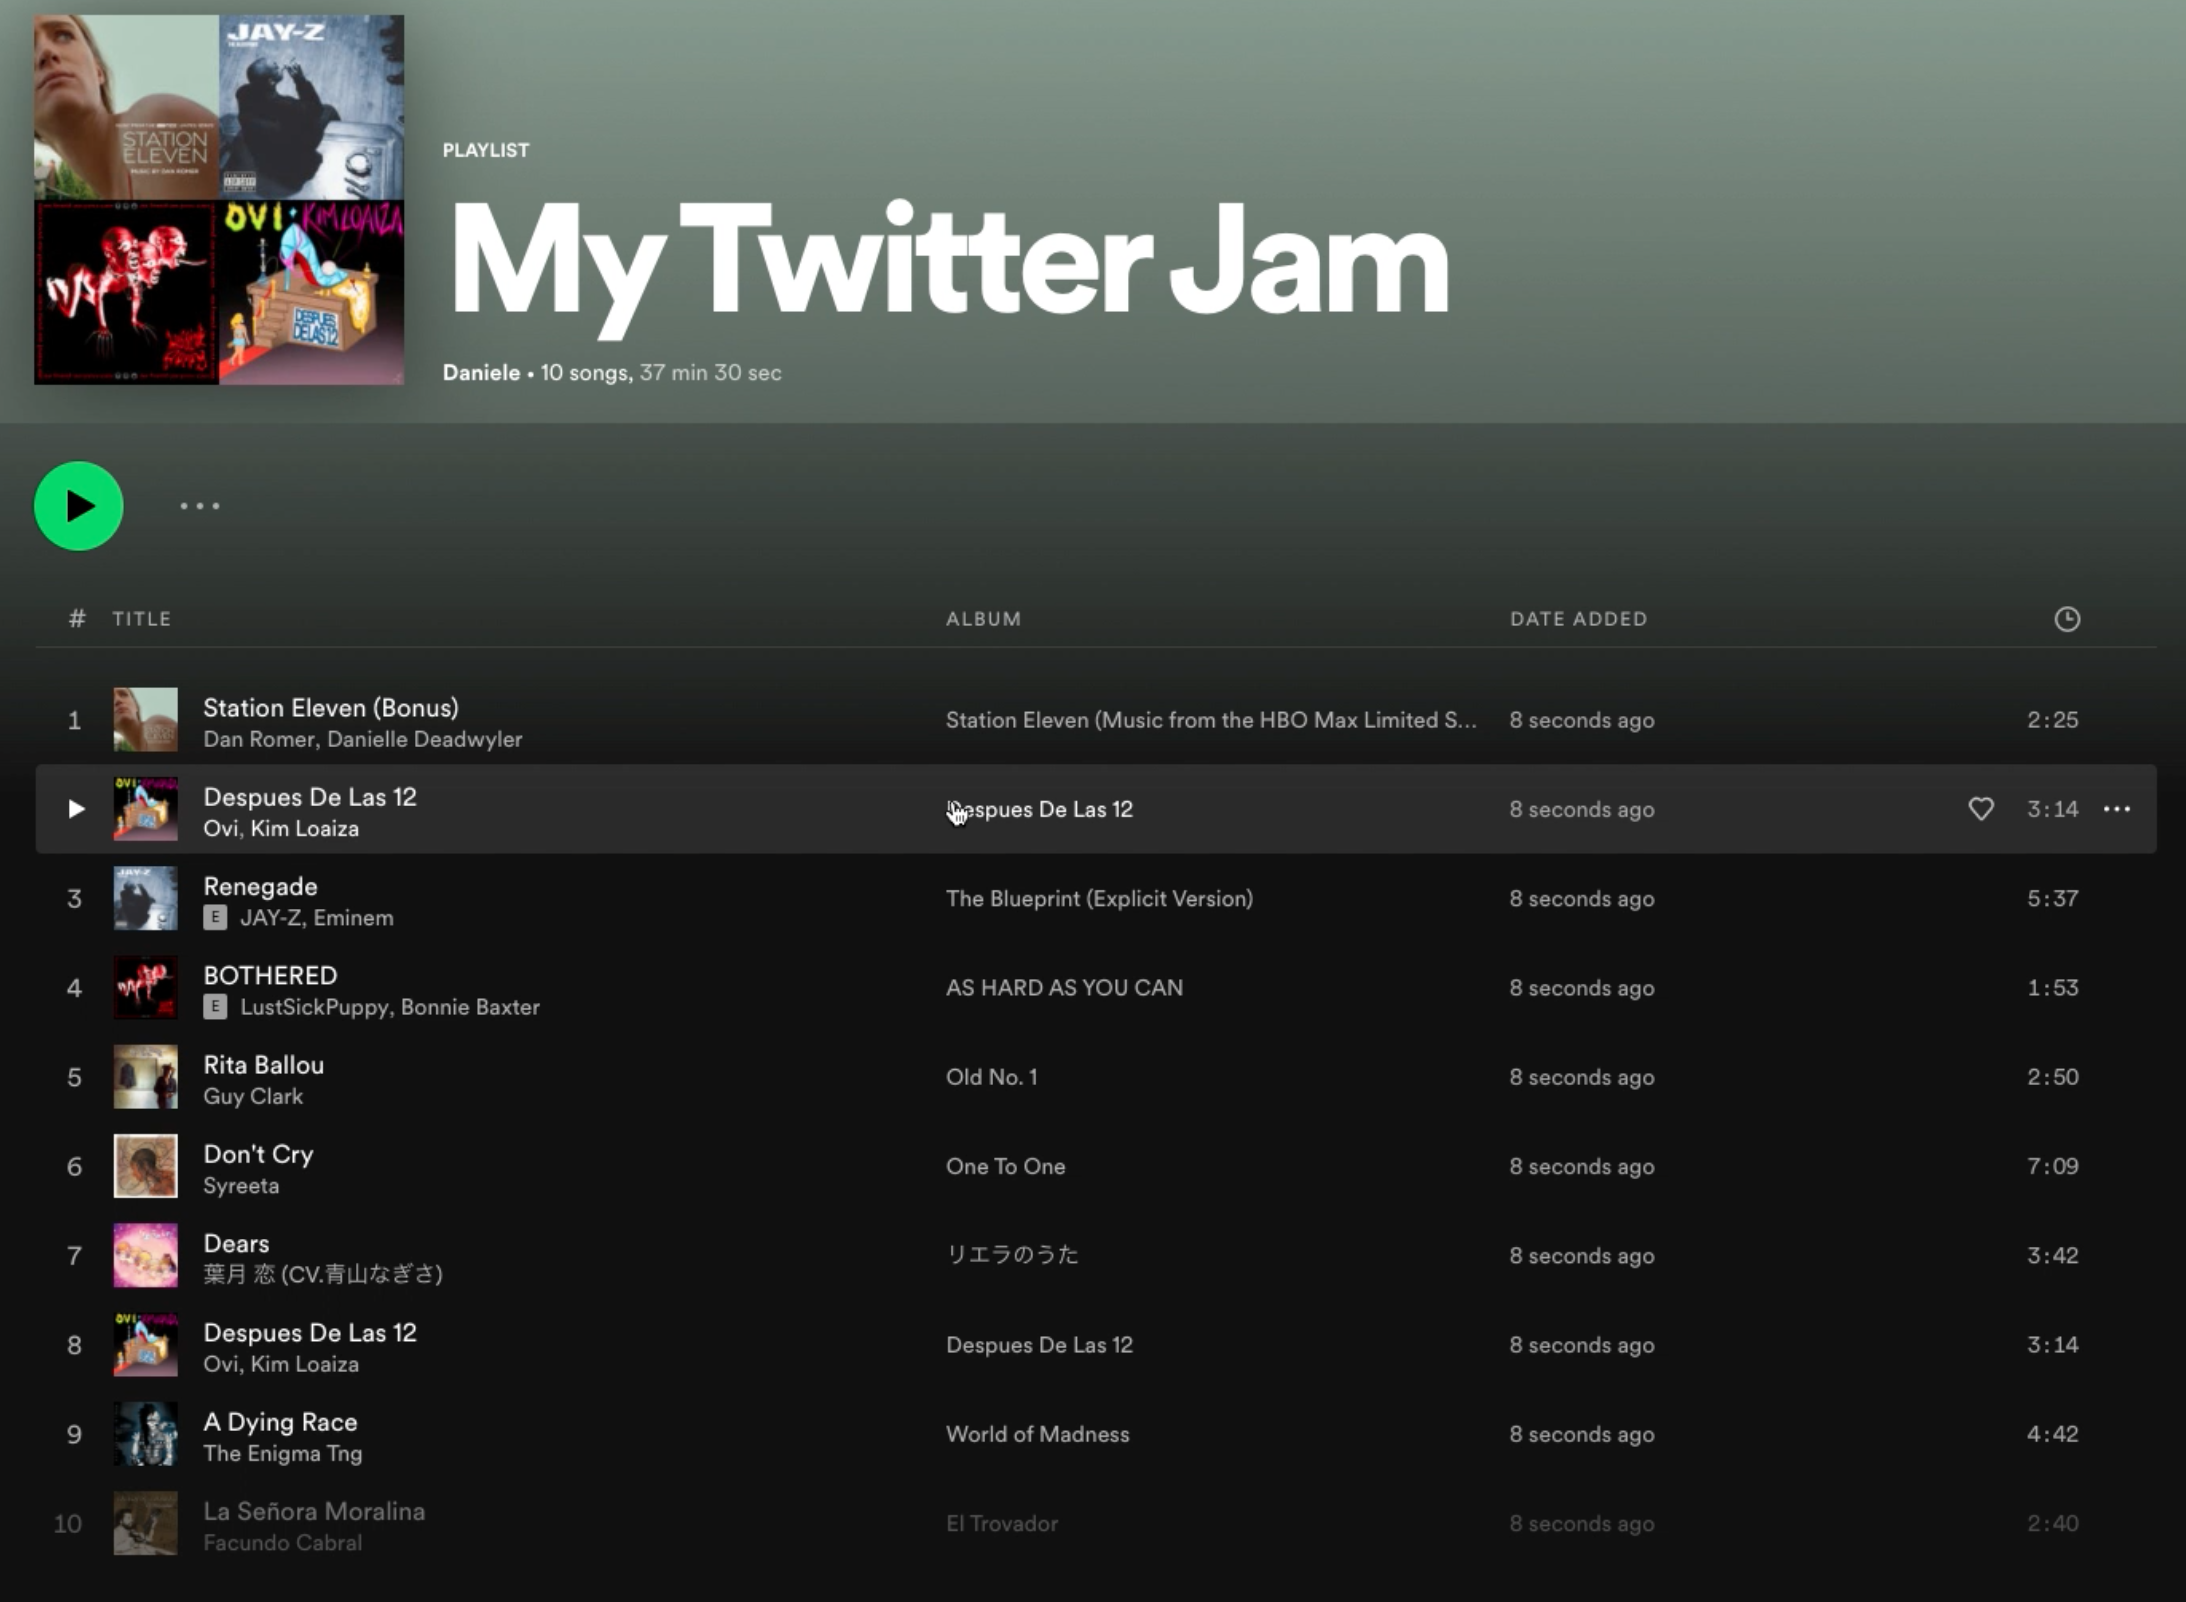2186x1602 pixels.
Task: Click the album art for Renegade
Action: coord(146,898)
